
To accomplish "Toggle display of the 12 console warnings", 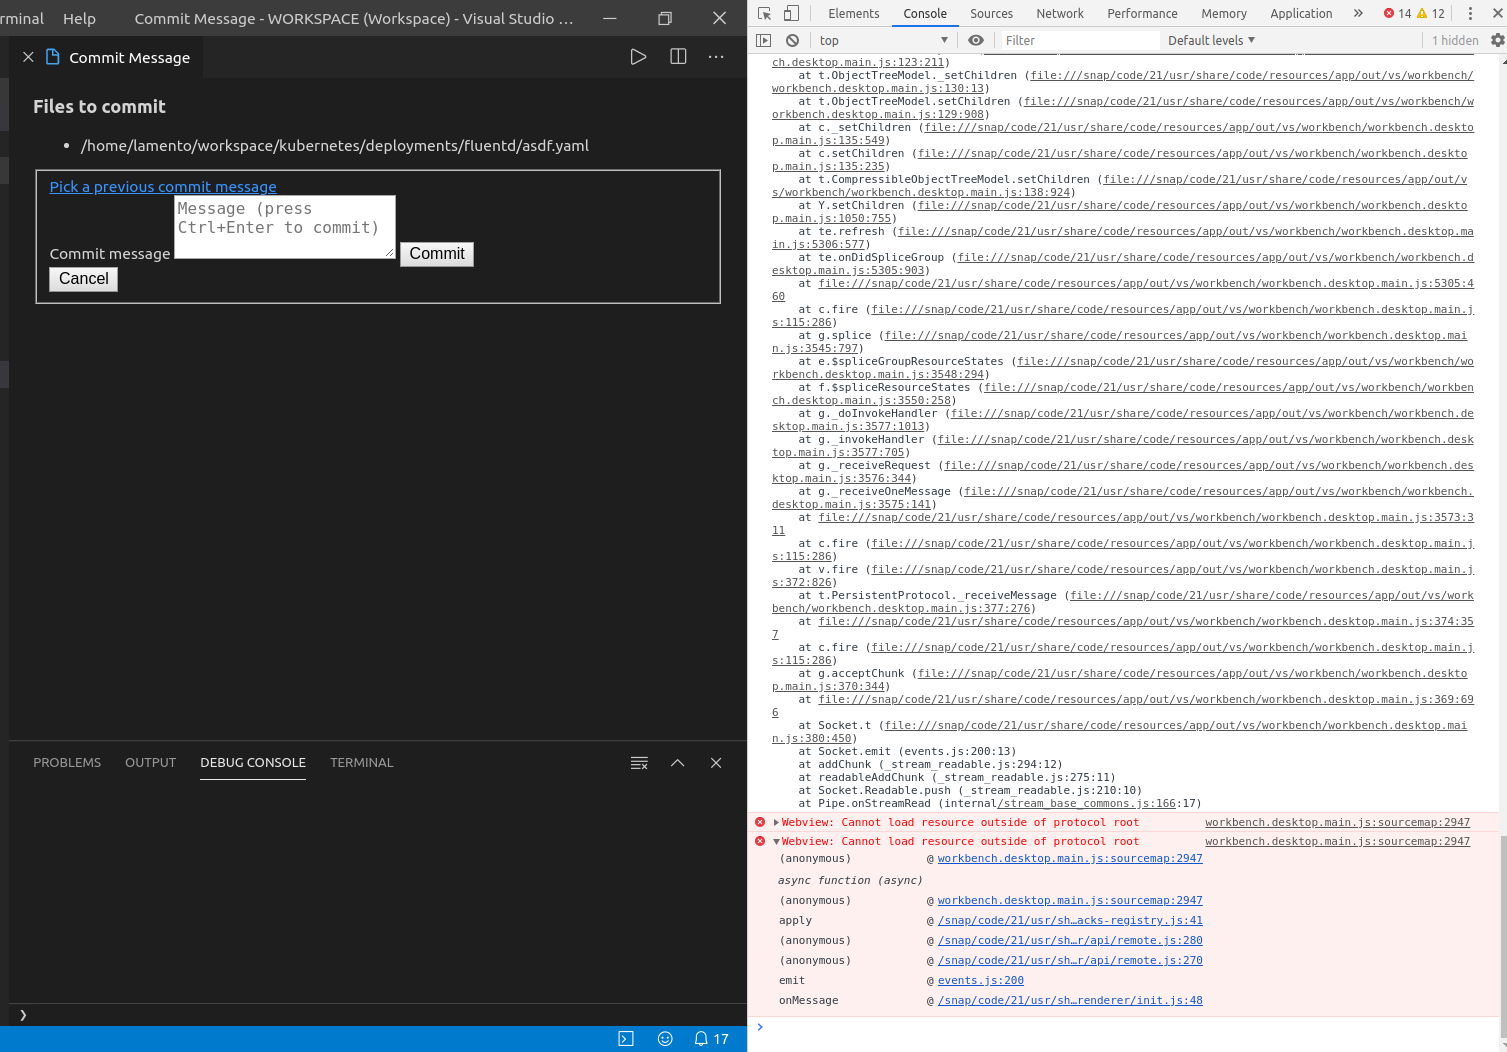I will [1430, 13].
